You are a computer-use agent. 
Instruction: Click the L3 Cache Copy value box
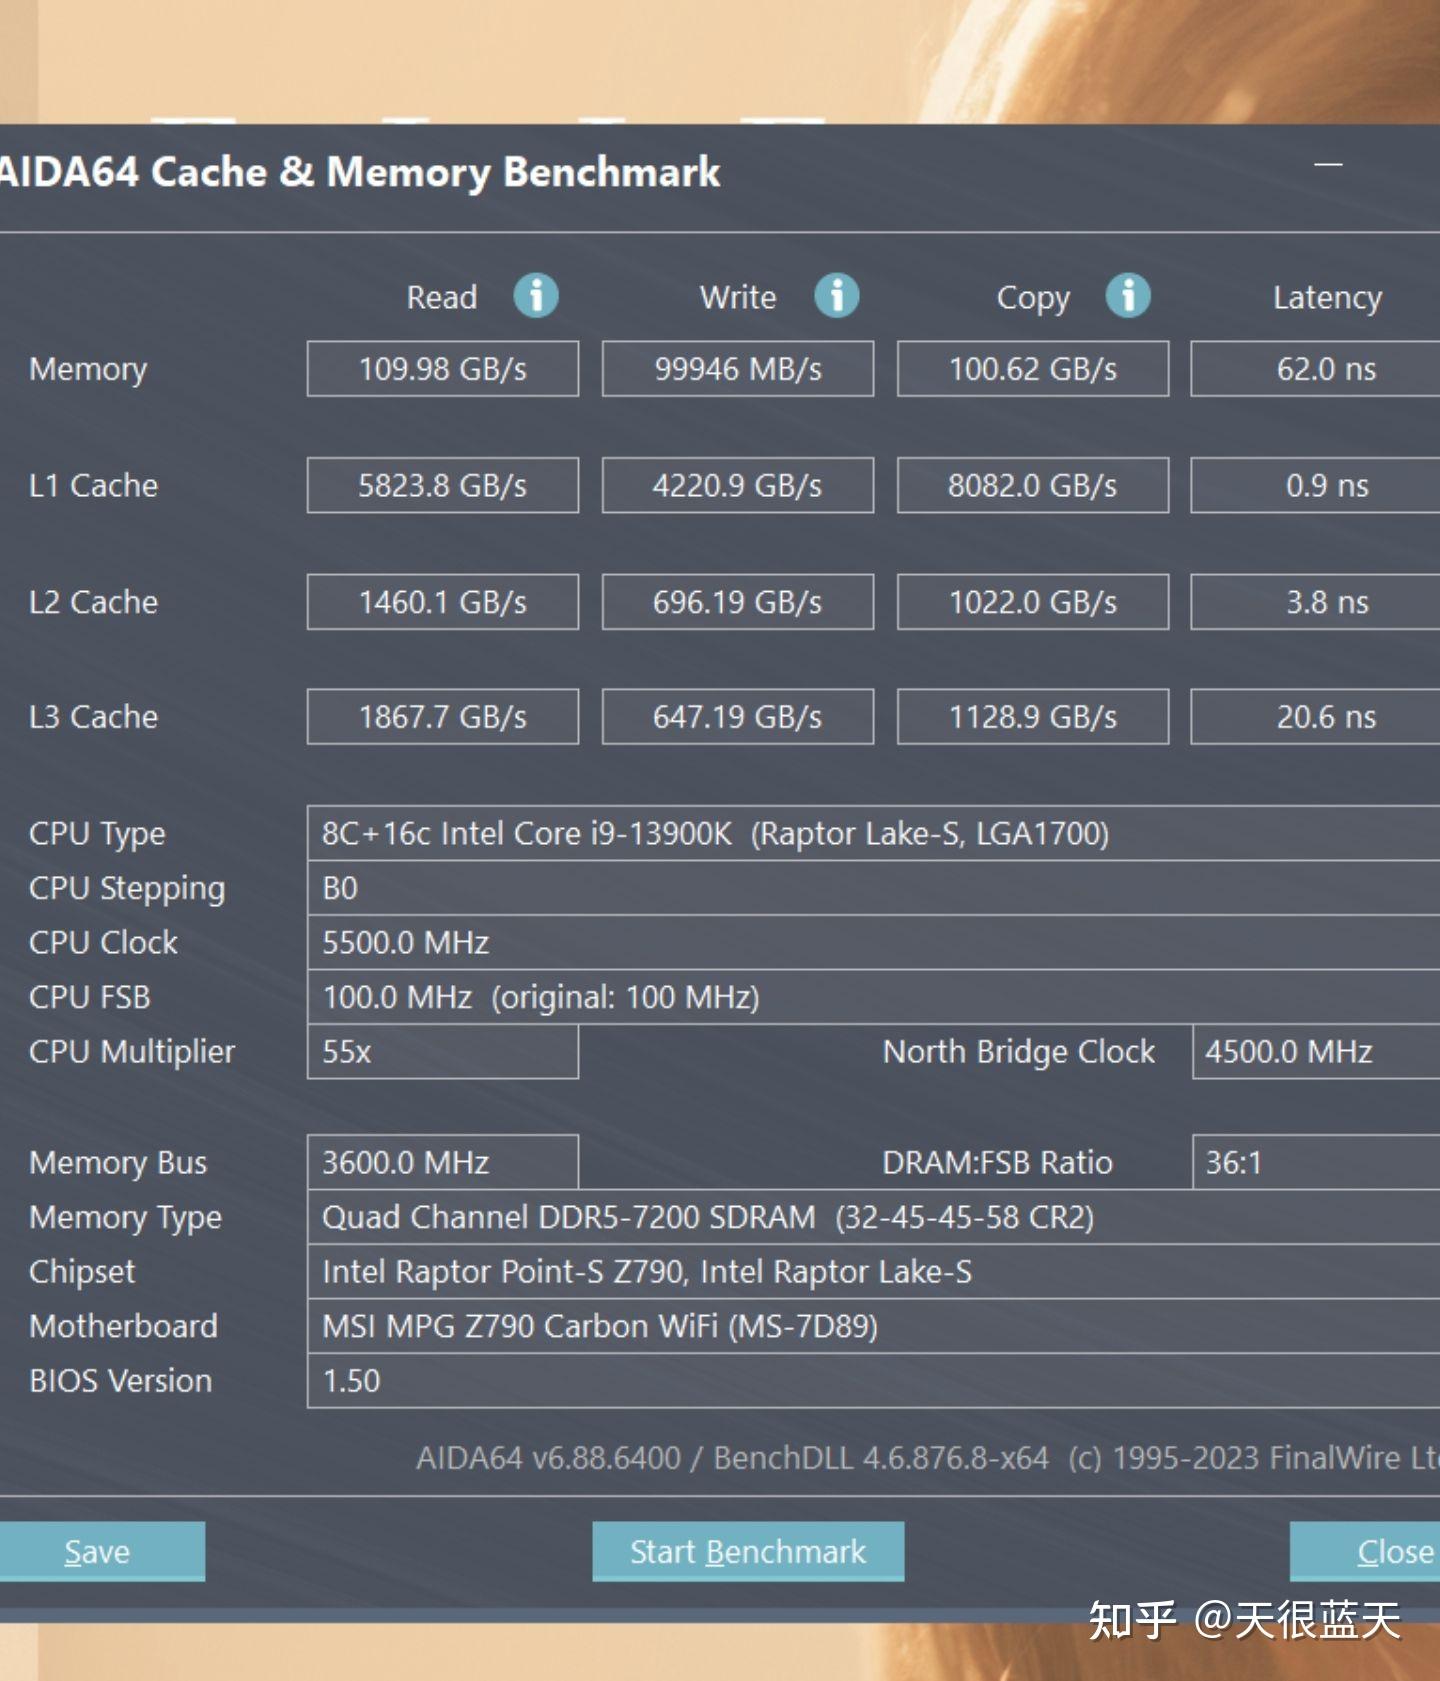[x=1033, y=717]
